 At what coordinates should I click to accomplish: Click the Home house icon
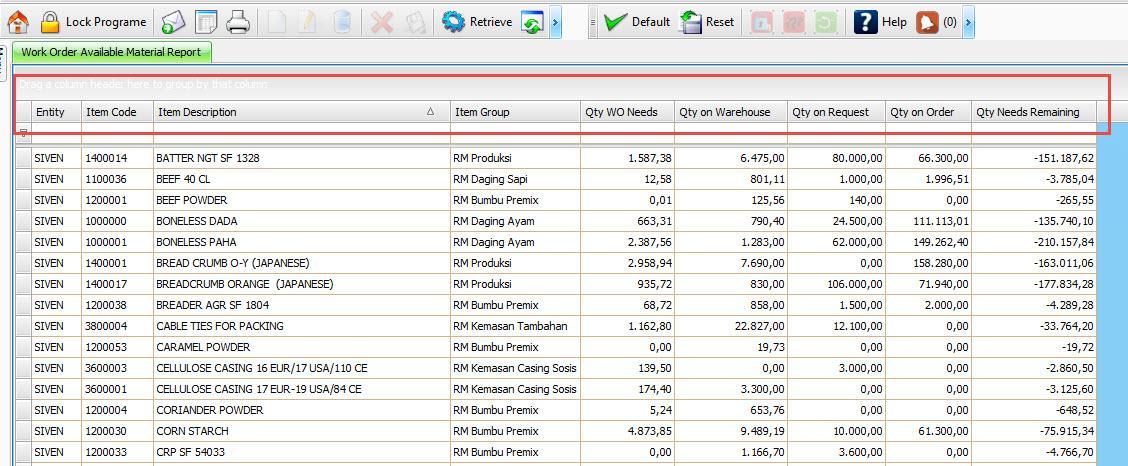[x=18, y=22]
